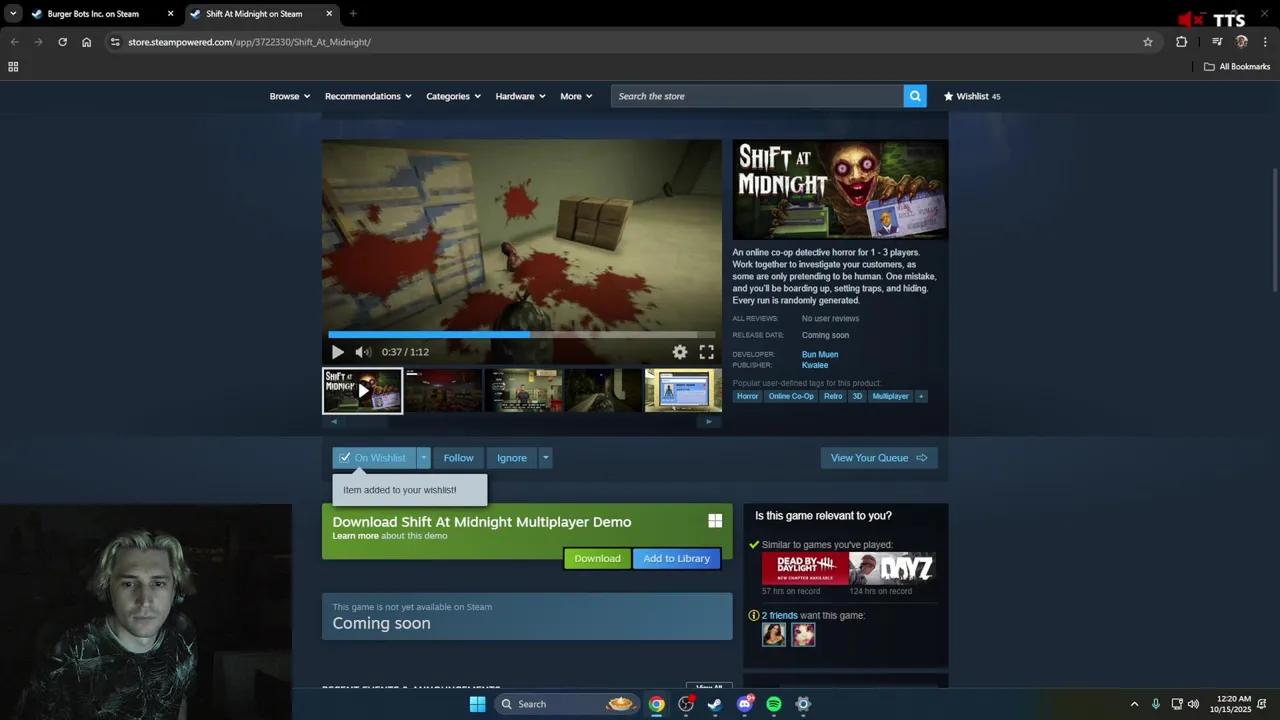This screenshot has height=720, width=1280.
Task: Select the first trailer thumbnail
Action: click(362, 391)
